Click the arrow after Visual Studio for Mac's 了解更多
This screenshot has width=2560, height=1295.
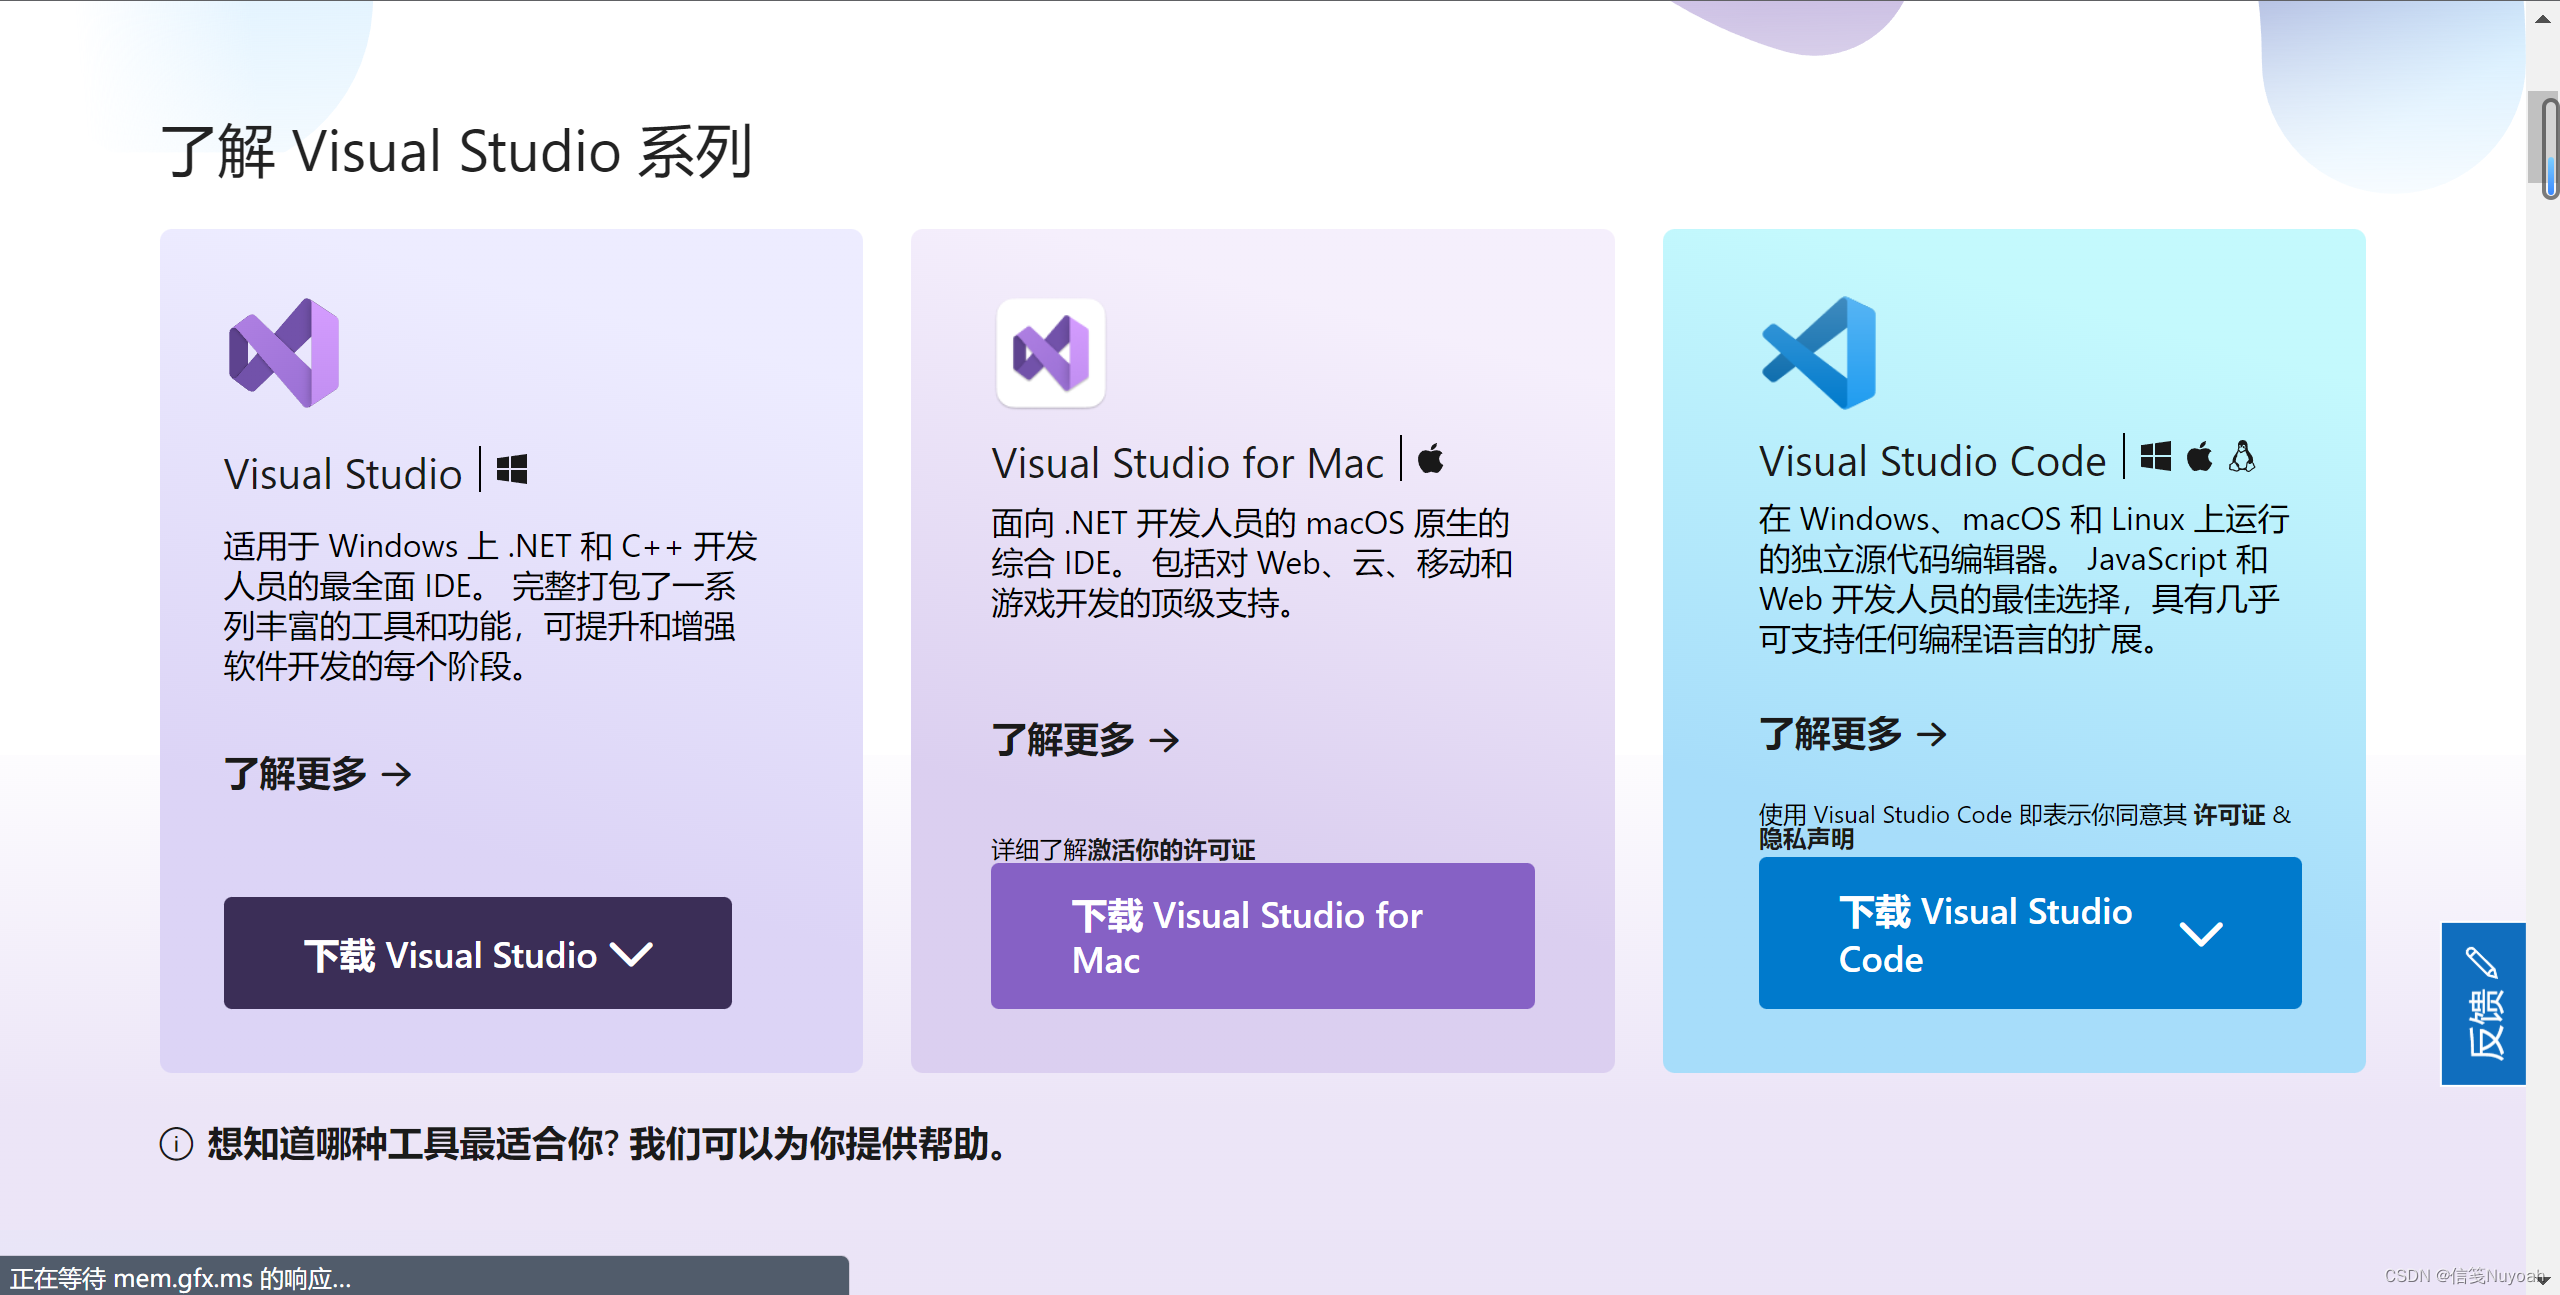point(1164,740)
